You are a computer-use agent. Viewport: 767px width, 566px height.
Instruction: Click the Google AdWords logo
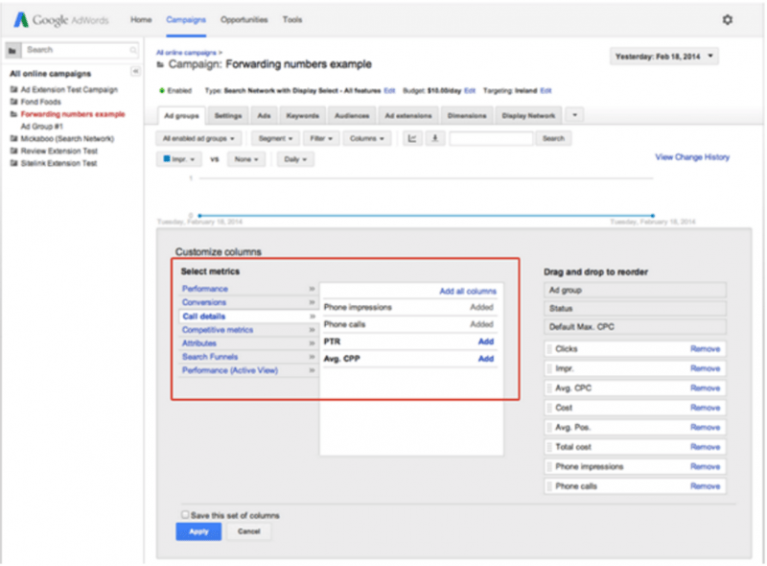[61, 20]
